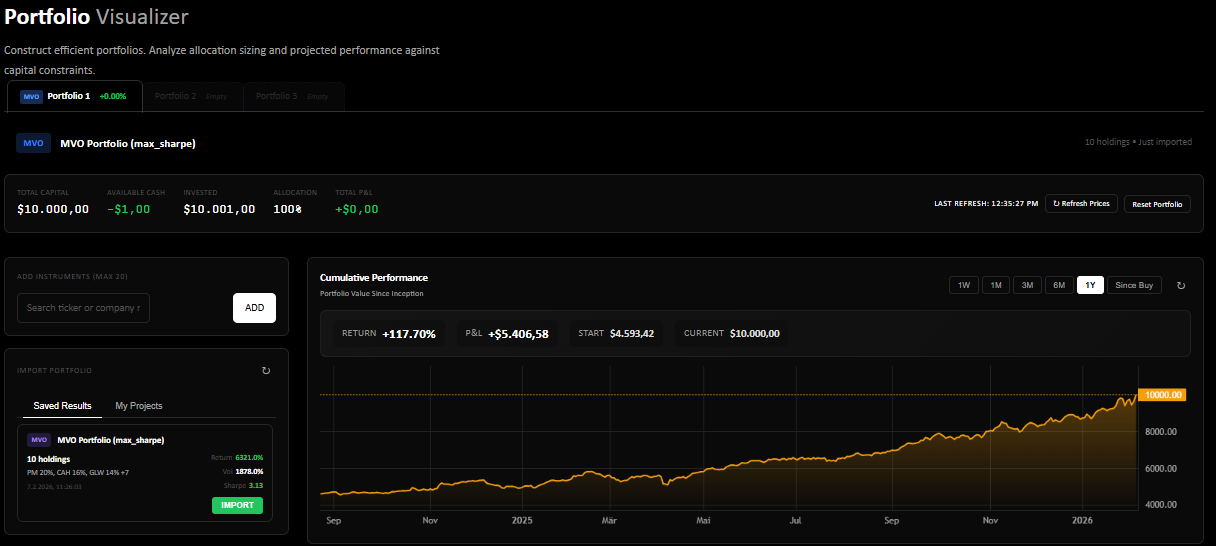Select the 3M performance range
1216x546 pixels.
click(1027, 285)
